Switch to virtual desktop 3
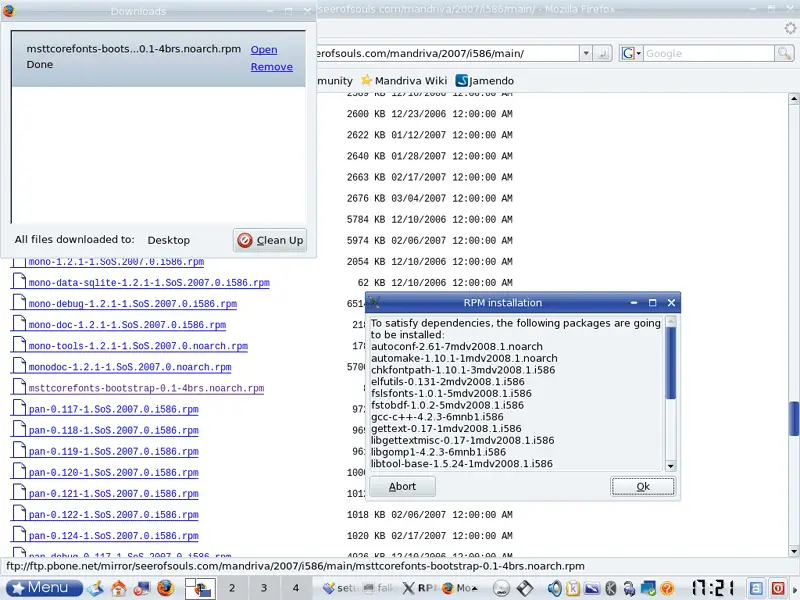The height and width of the screenshot is (600, 800). coord(264,588)
